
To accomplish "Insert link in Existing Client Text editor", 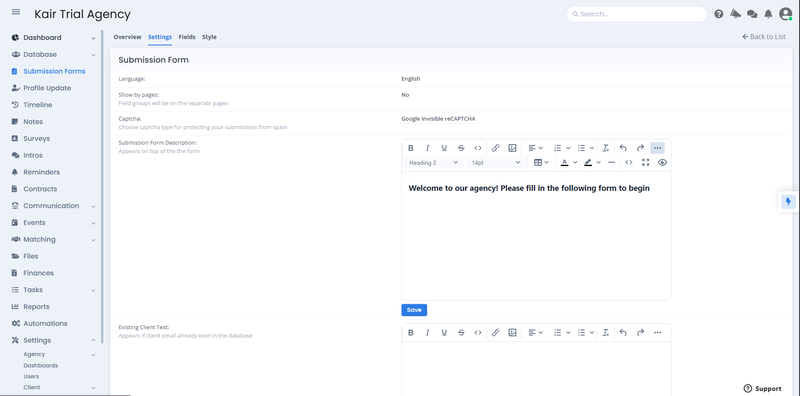I will tap(495, 333).
